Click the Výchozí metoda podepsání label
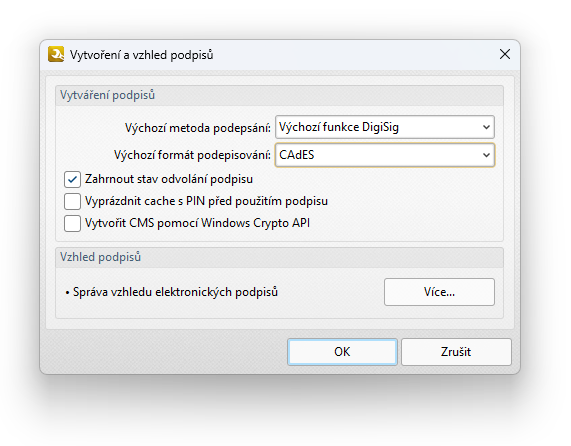 (198, 128)
